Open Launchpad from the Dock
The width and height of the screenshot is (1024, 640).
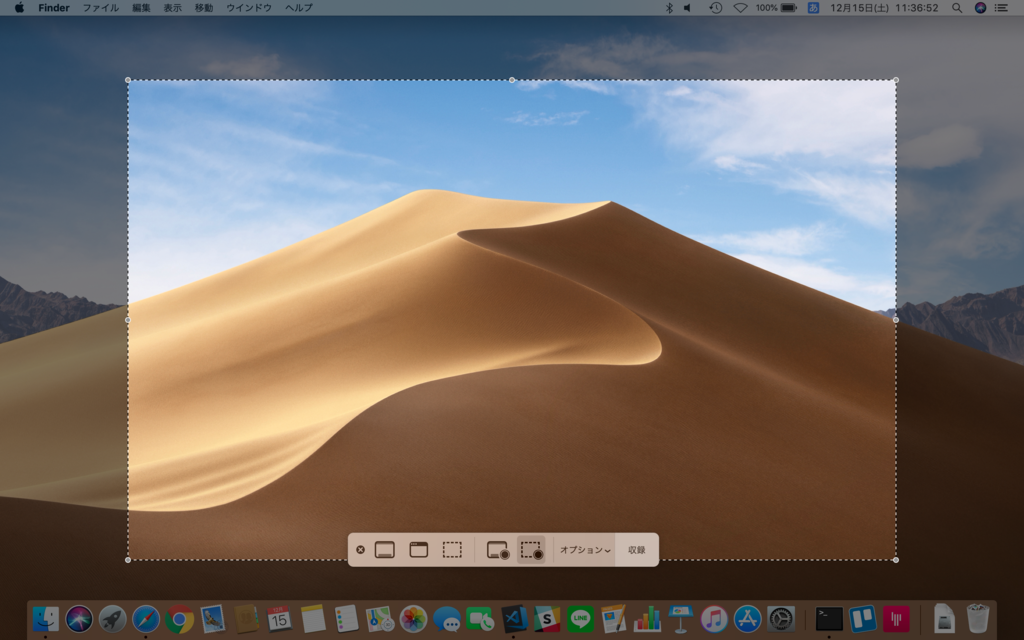(x=112, y=618)
